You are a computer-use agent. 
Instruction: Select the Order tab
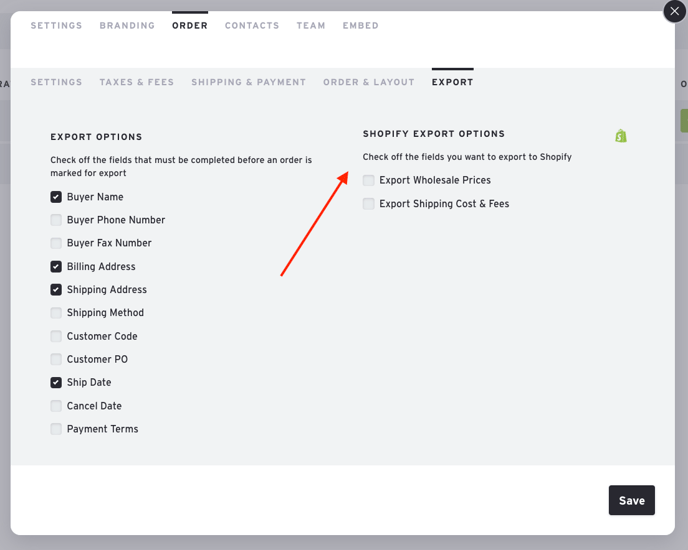(x=190, y=25)
